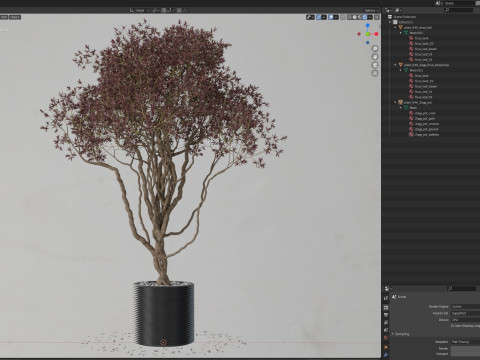Open Device CPU dropdown
480x360 pixels.
(x=465, y=320)
